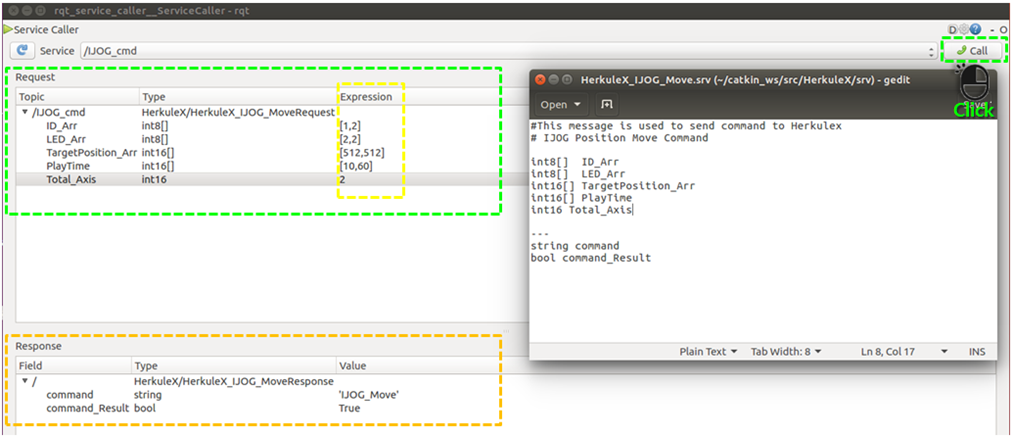Close the gedit window

pos(541,80)
